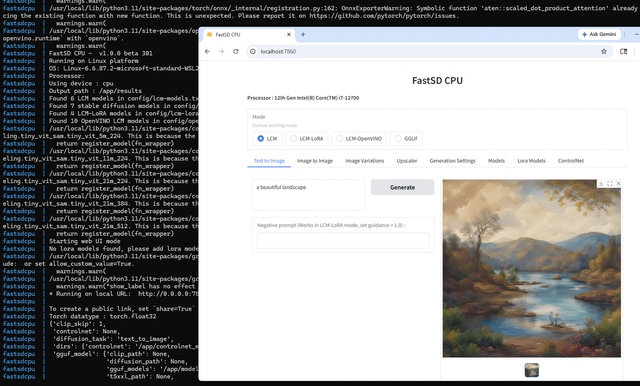Click terminal line "'diffusion_task': 'text_to_image'"
Screen dimensions: 640x386
click(113, 339)
